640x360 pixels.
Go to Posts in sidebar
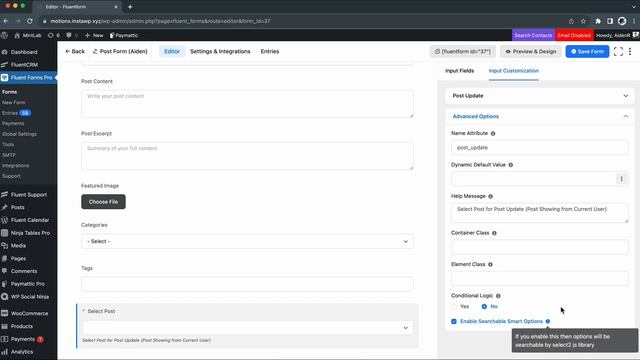point(18,207)
